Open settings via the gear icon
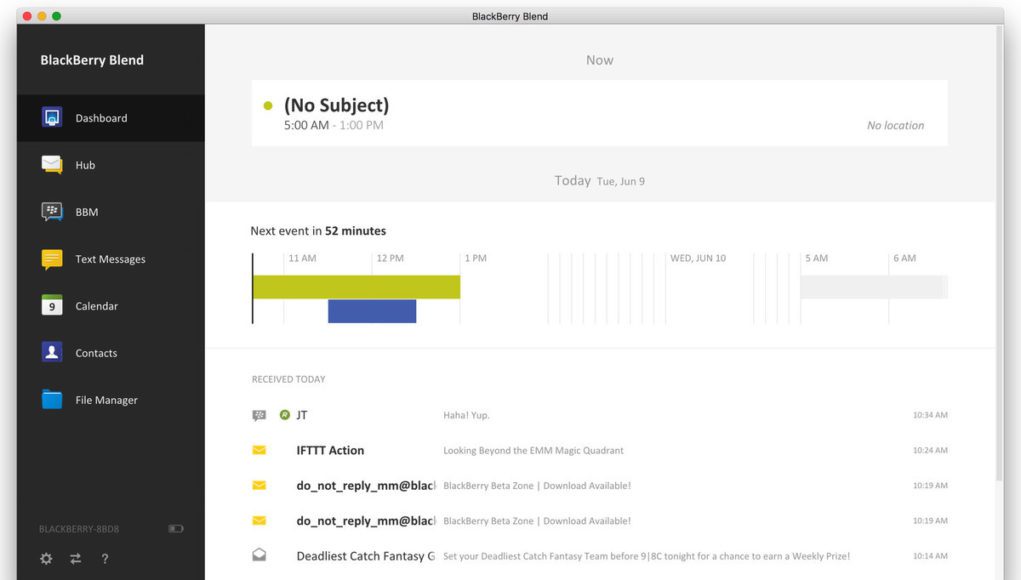The height and width of the screenshot is (580, 1021). point(46,559)
